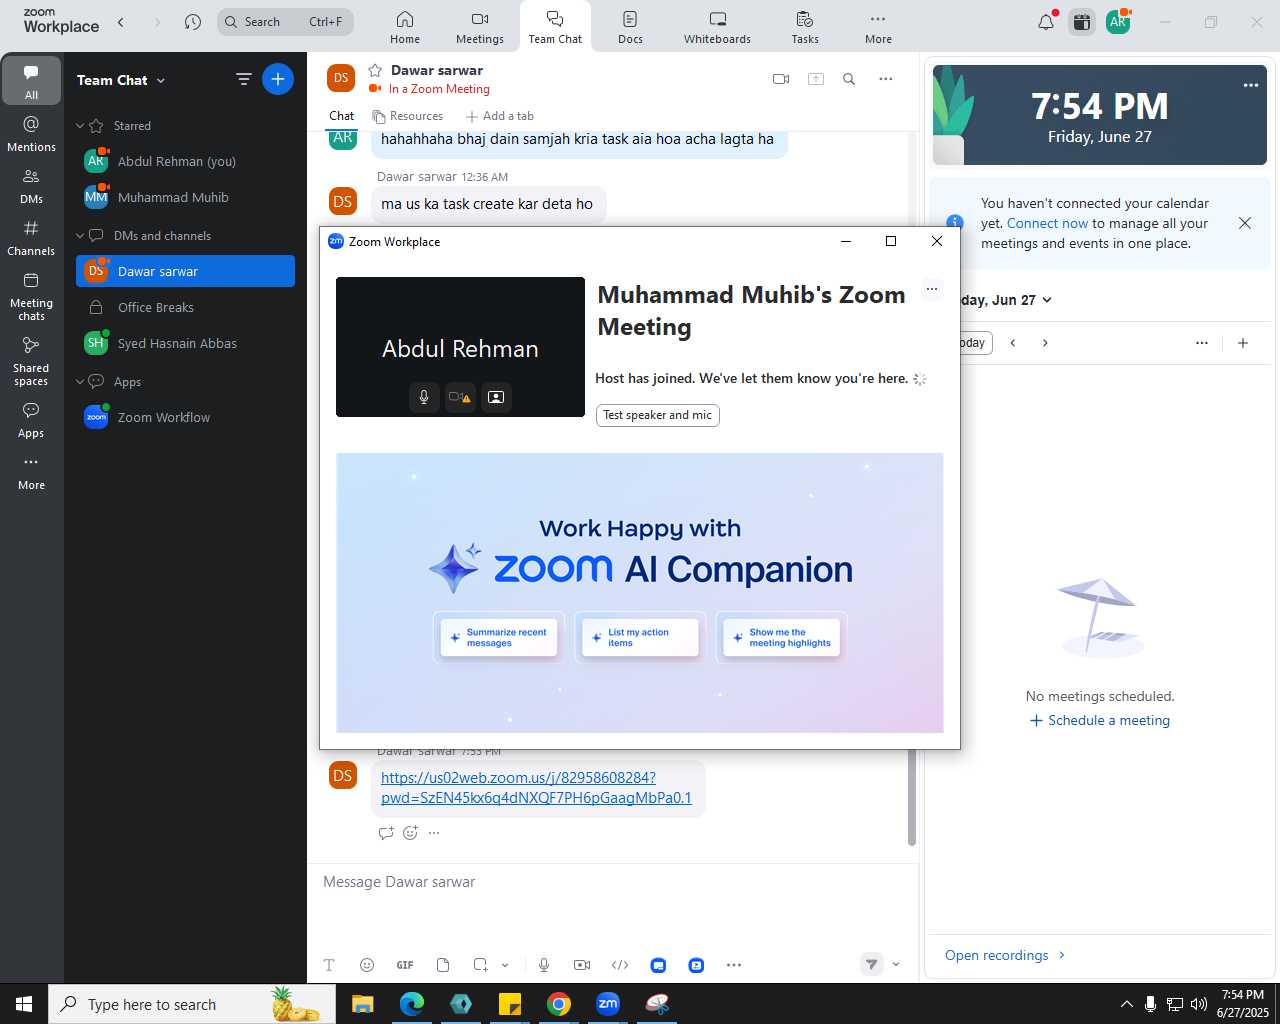Viewport: 1280px width, 1024px height.
Task: Switch to the Resources tab
Action: [x=408, y=116]
